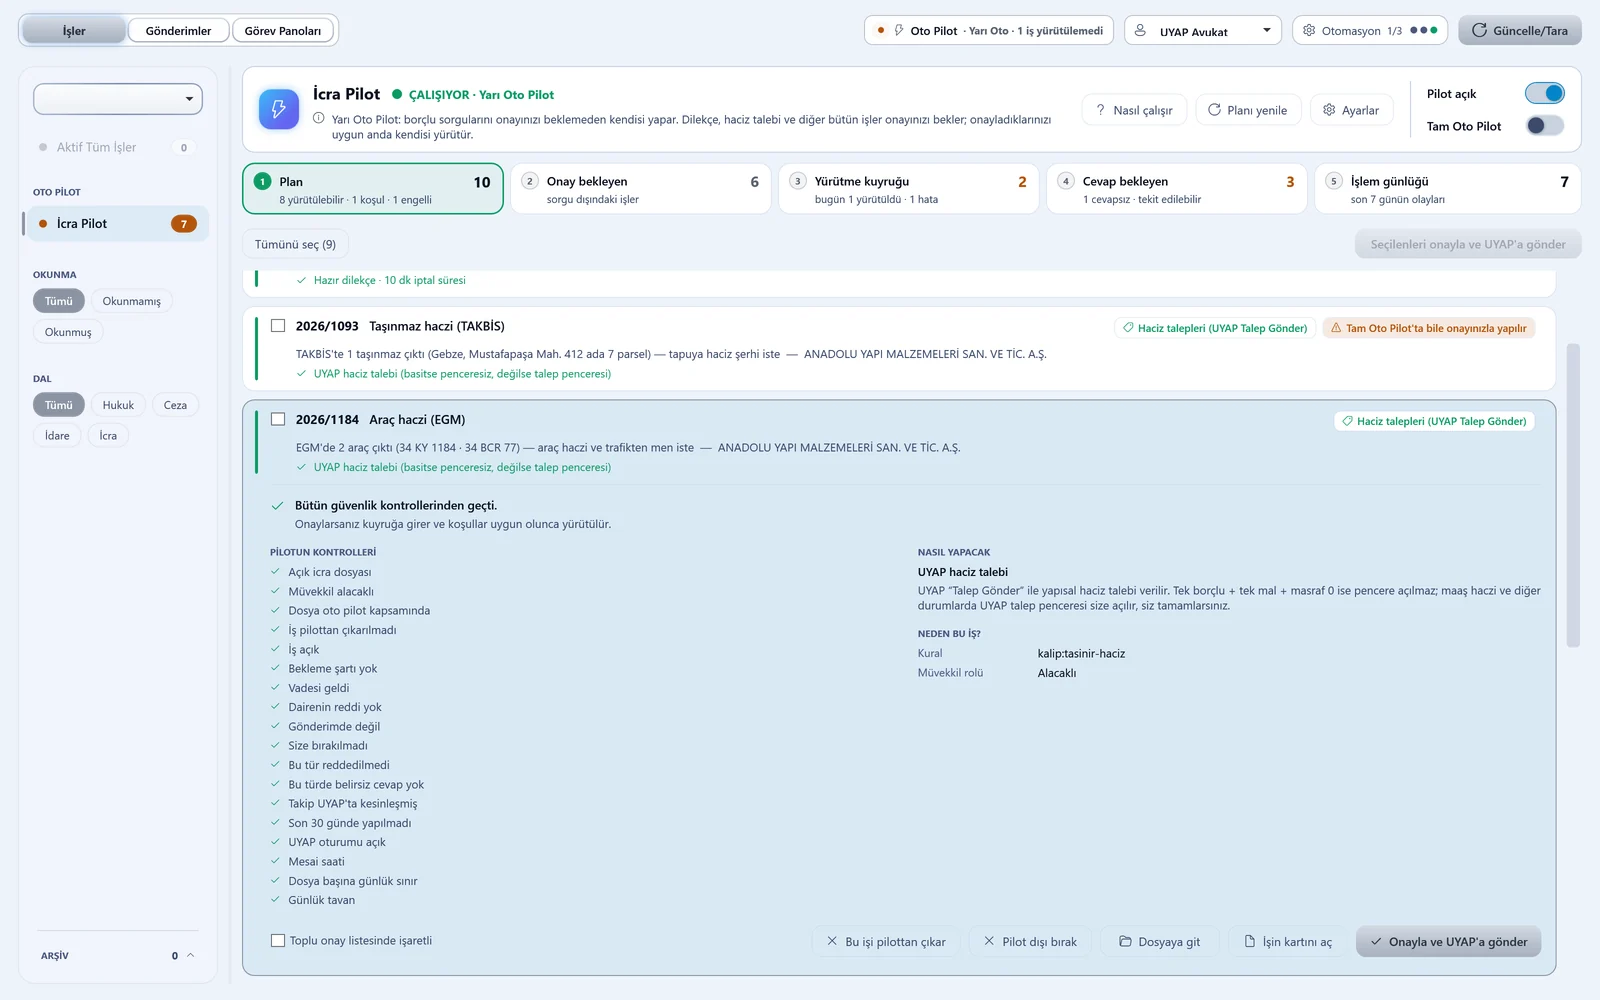1600x1000 pixels.
Task: Click the refresh icon in Güncelle/Tara
Action: [x=1479, y=30]
